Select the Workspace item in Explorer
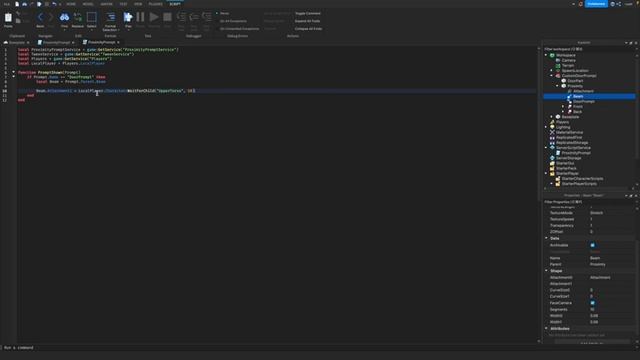This screenshot has width=640, height=360. (x=565, y=55)
